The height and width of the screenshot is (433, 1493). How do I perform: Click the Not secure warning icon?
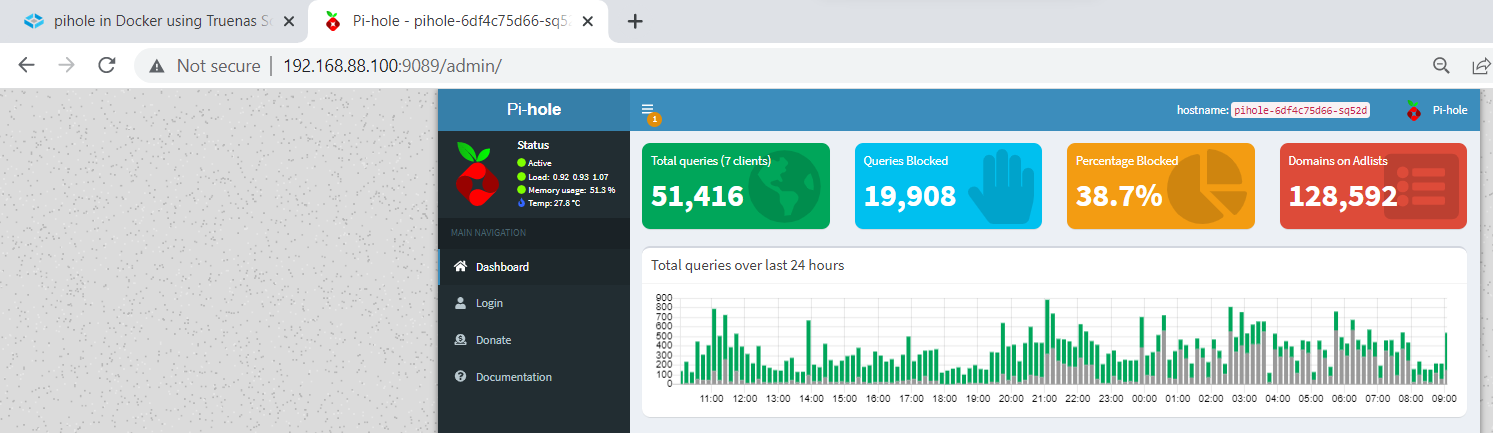pos(156,66)
